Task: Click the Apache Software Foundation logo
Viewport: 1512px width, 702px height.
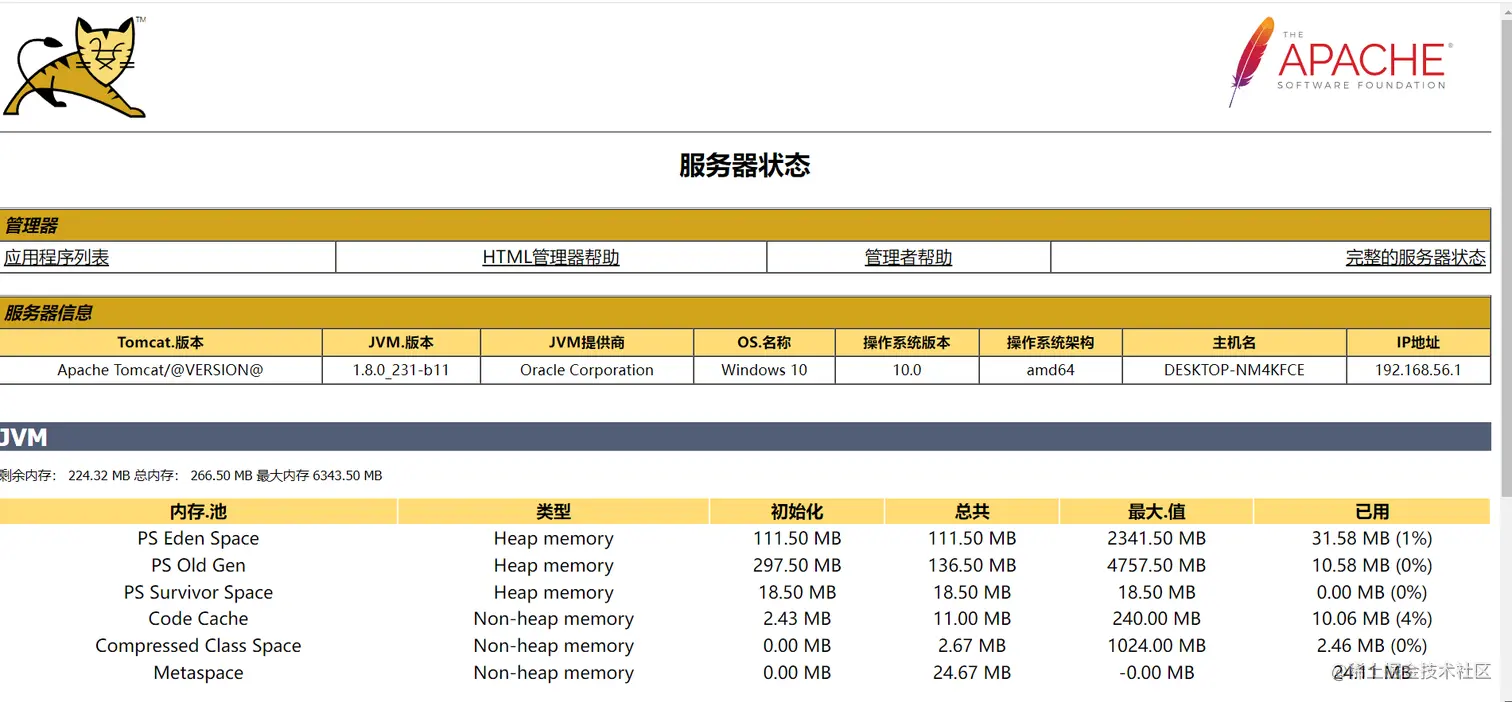Action: [x=1340, y=62]
